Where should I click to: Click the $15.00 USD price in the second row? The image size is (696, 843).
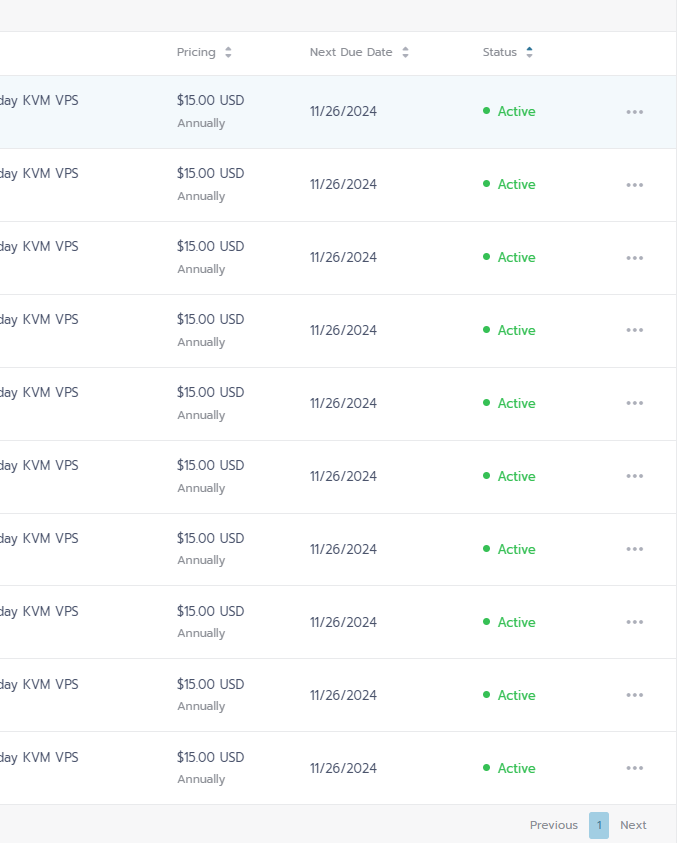(x=210, y=173)
